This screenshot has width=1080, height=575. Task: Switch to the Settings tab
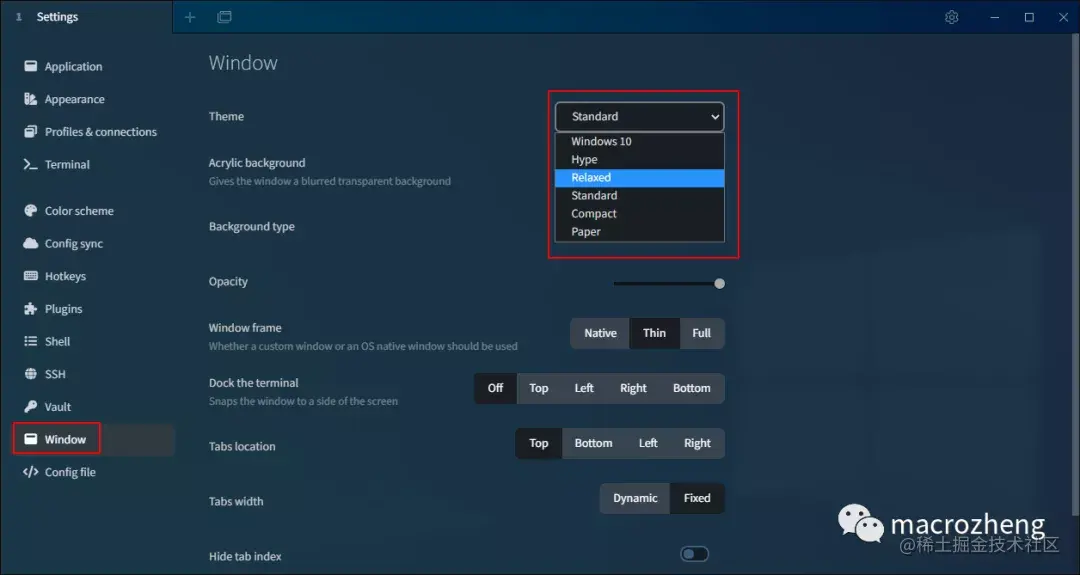86,17
